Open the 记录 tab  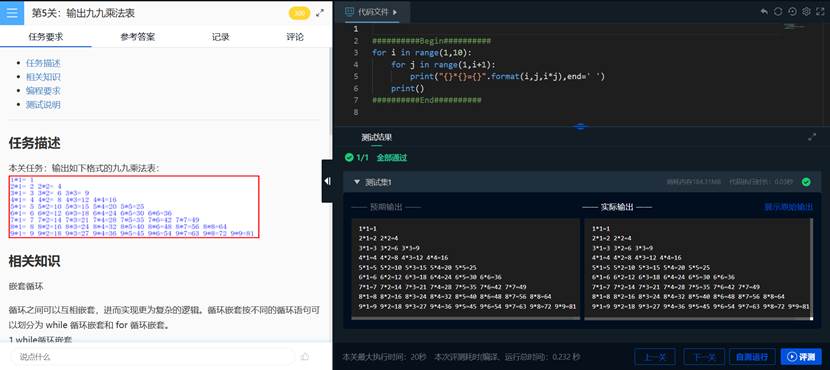[x=221, y=37]
